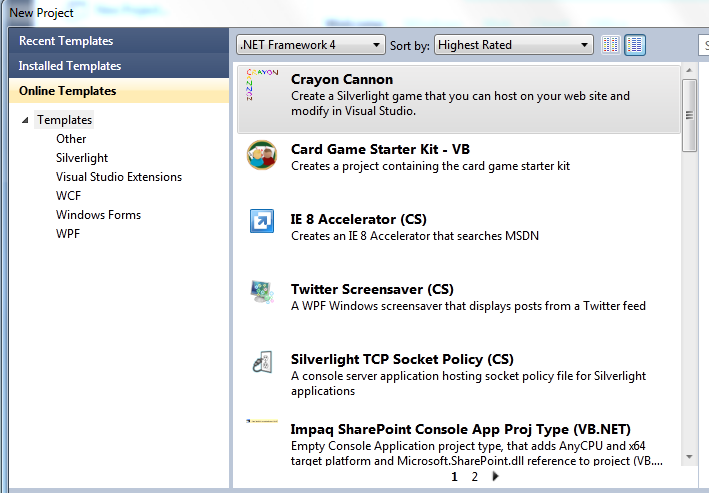Viewport: 709px width, 493px height.
Task: Switch to medium icons list view
Action: (635, 45)
